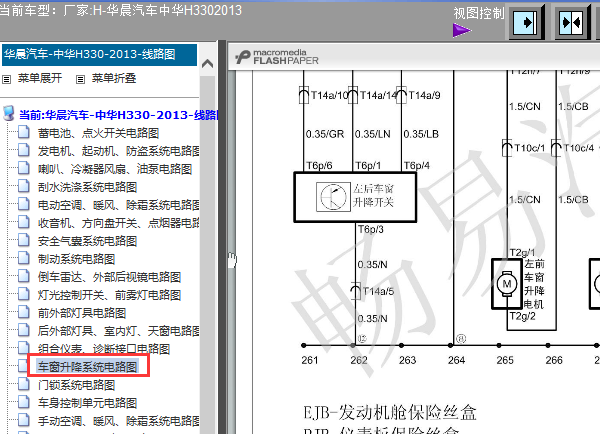Screen dimensions: 600x434
Task: Click connector label T14a/5
Action: (x=378, y=291)
